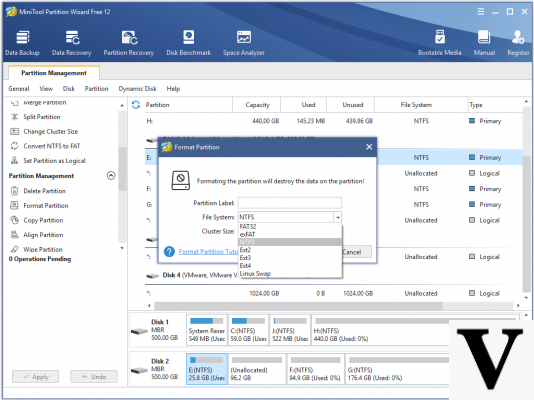
Task: Open the Format Partition Tutorial link
Action: tap(208, 252)
